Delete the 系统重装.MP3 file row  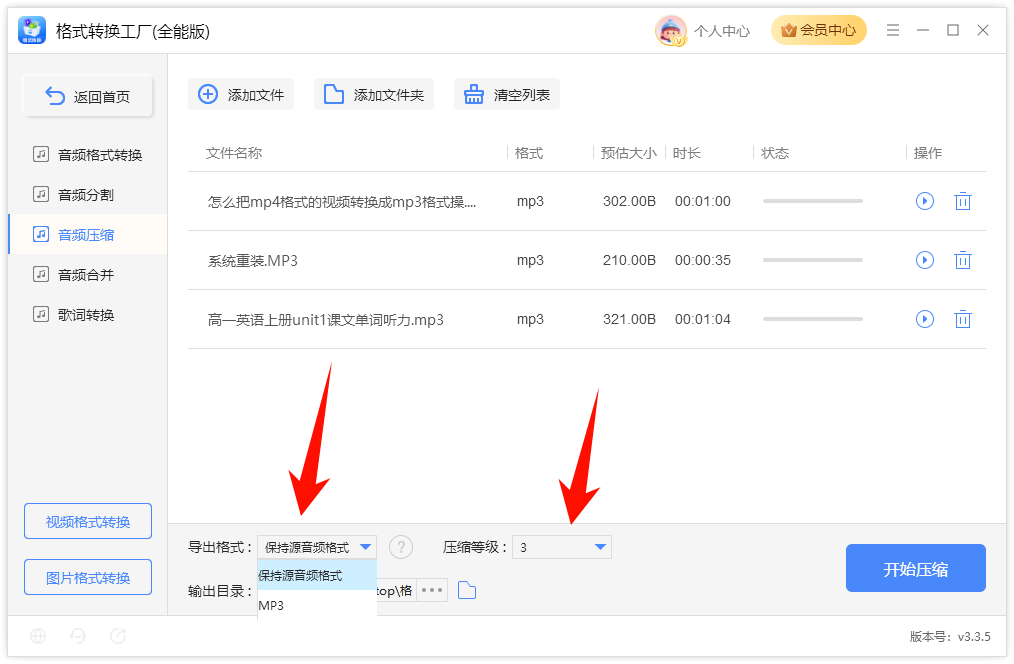963,260
